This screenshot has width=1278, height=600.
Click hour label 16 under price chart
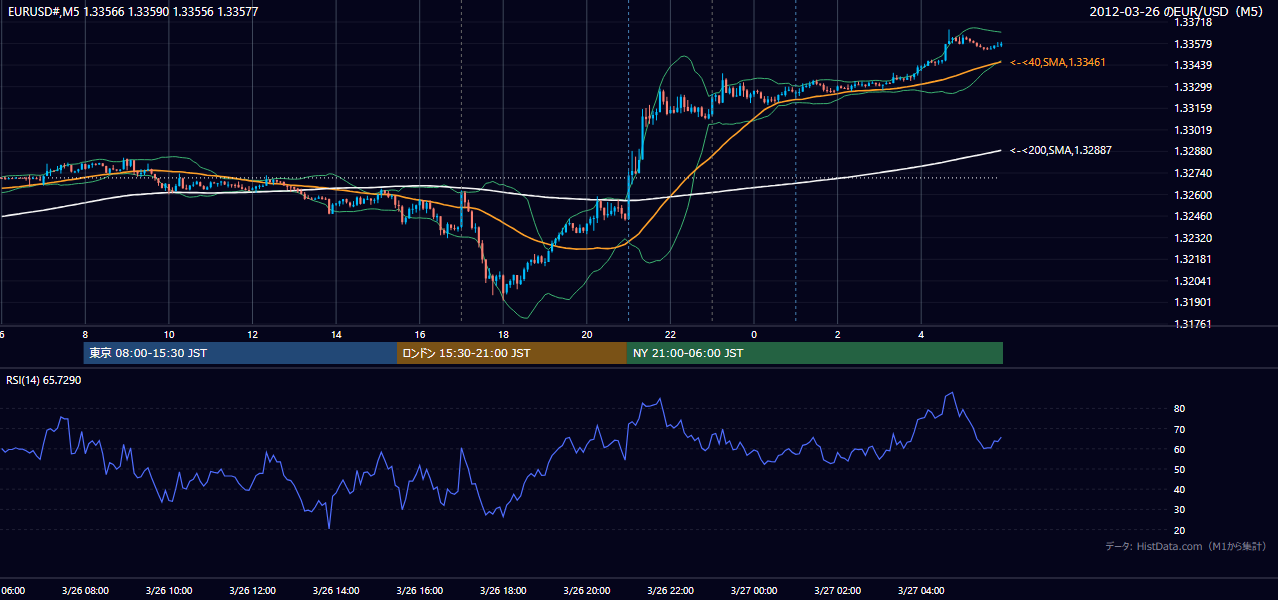[x=420, y=334]
